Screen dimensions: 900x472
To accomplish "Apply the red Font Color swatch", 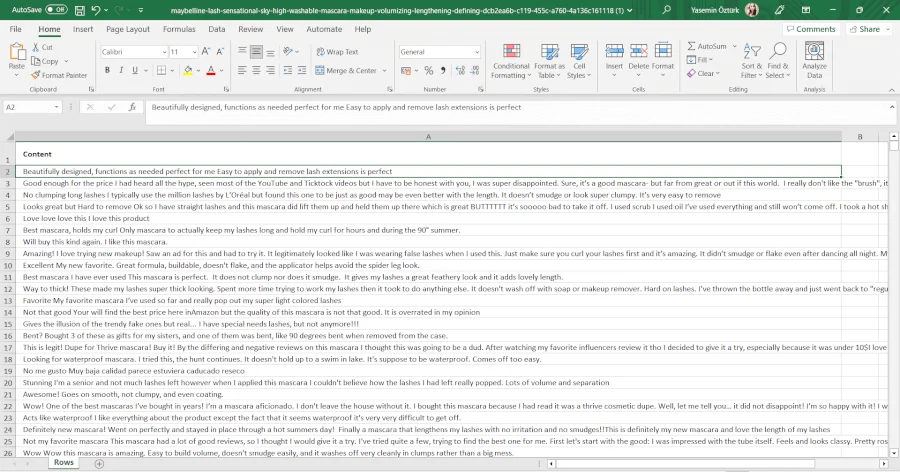I will [211, 70].
